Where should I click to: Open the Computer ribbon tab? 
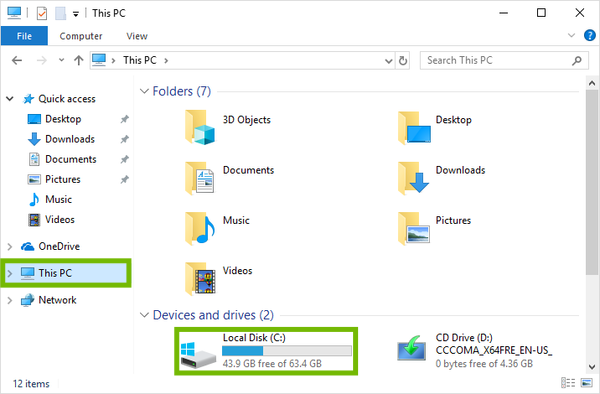[x=81, y=36]
